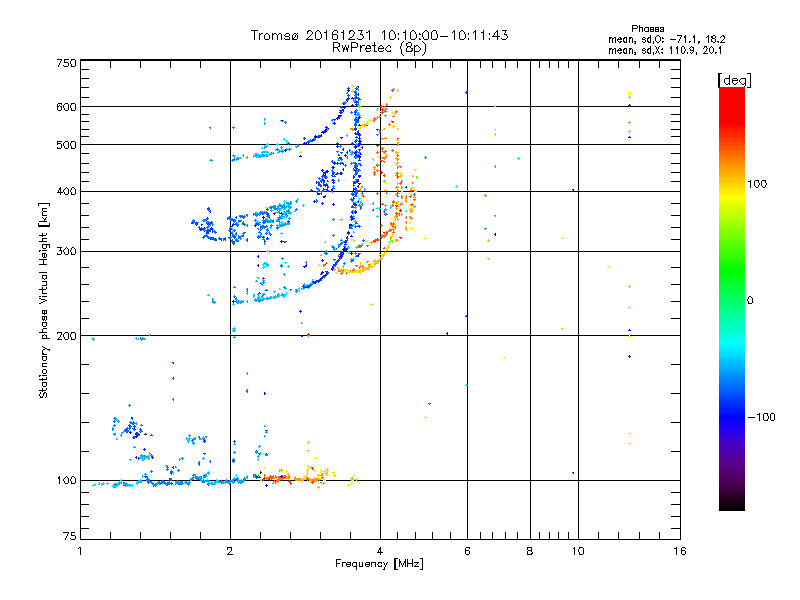Click the x-axis tick label '8'

[x=530, y=551]
